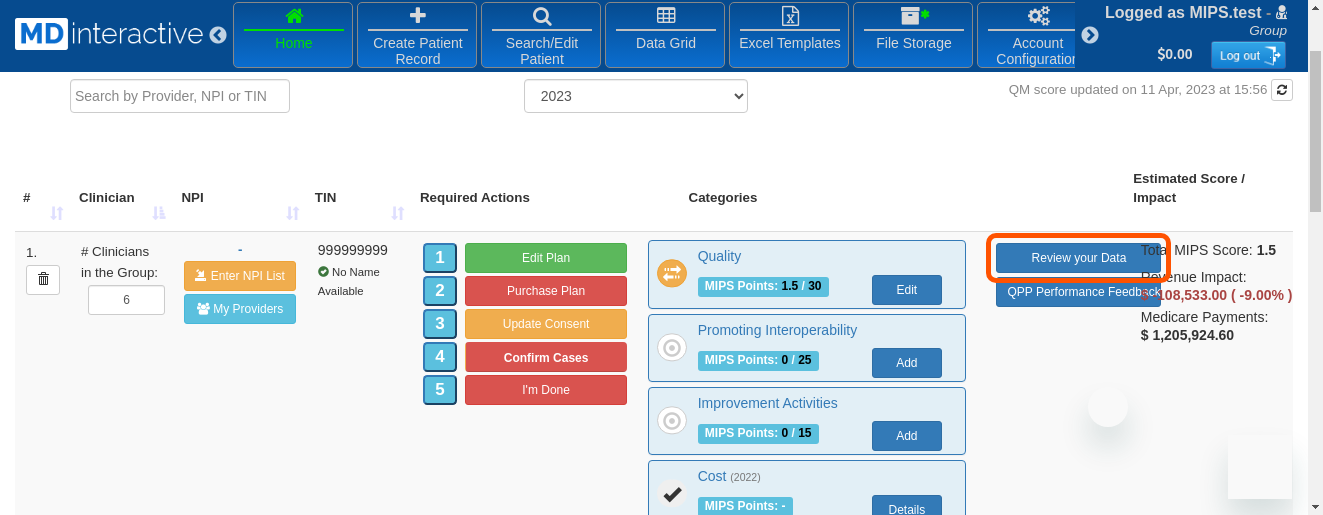This screenshot has width=1323, height=515.
Task: Click the provider search input field
Action: point(180,96)
